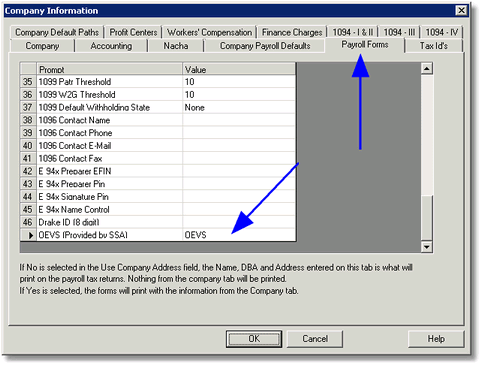482x366 pixels.
Task: Open the Profit Centers tab
Action: (133, 32)
